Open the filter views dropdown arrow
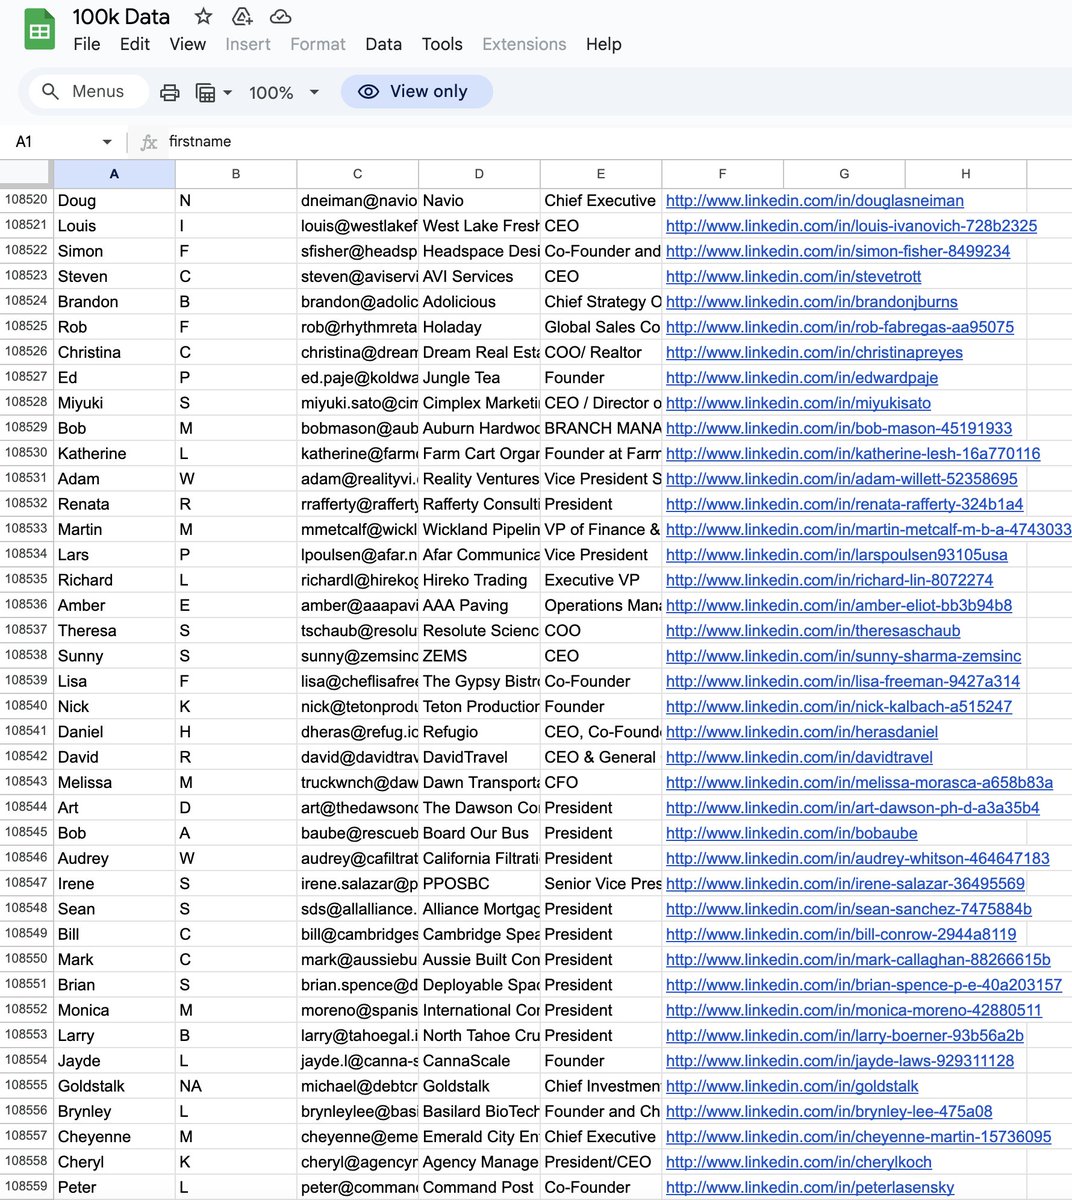 tap(227, 92)
